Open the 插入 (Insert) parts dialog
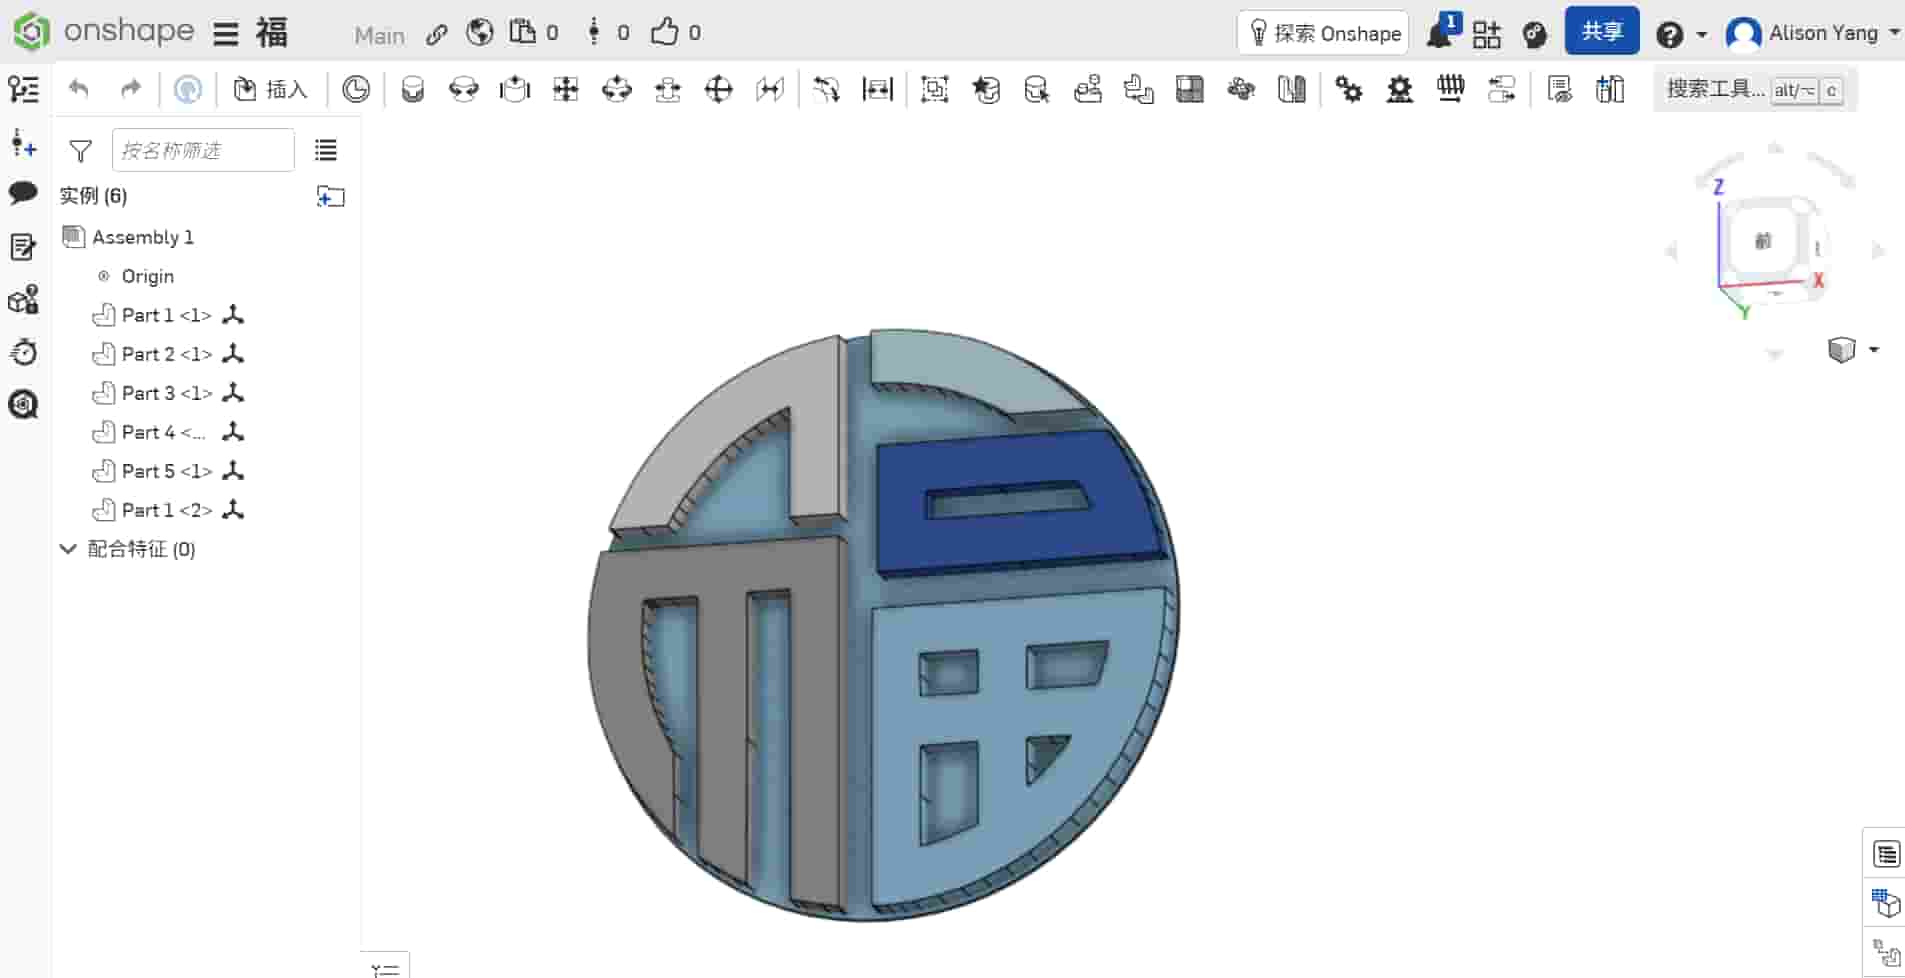The image size is (1905, 978). pos(268,89)
